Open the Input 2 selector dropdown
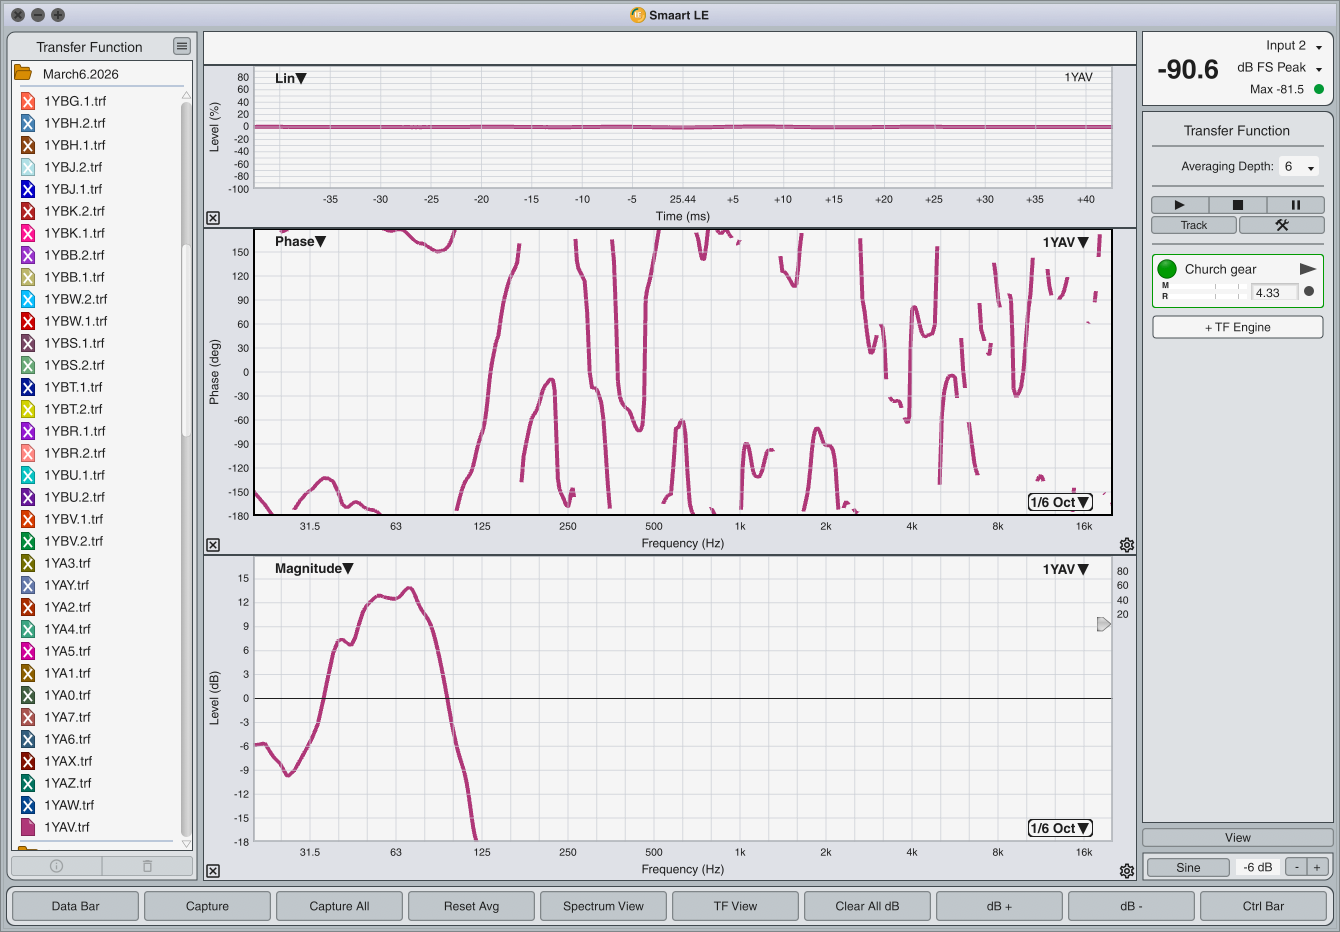Image resolution: width=1340 pixels, height=932 pixels. pos(1294,46)
